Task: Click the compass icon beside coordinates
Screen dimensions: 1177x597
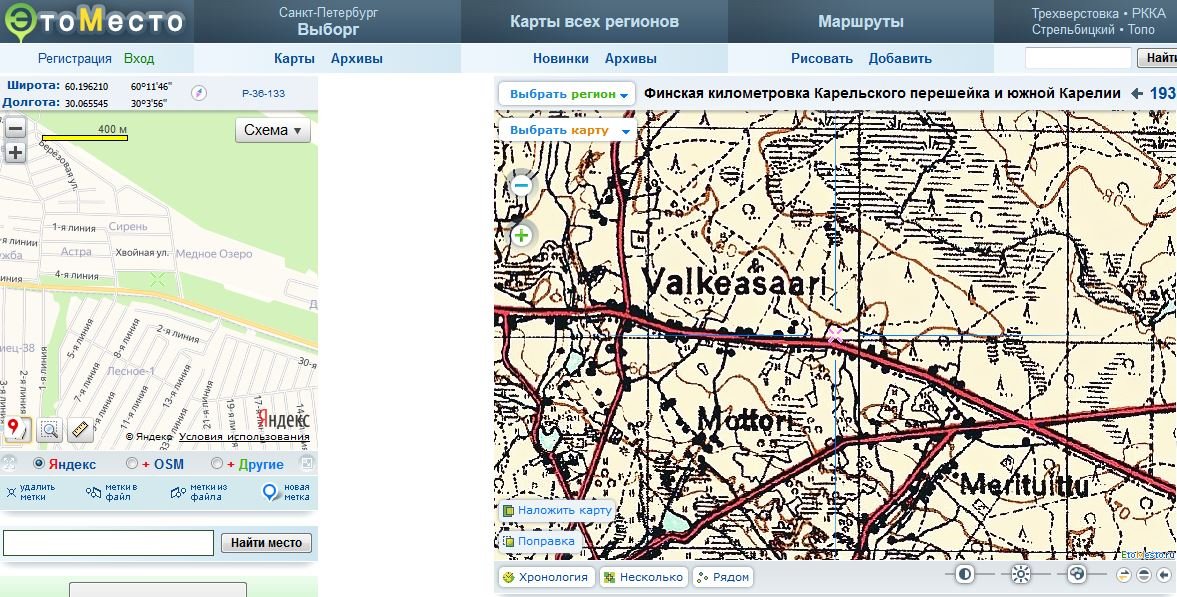Action: [198, 93]
